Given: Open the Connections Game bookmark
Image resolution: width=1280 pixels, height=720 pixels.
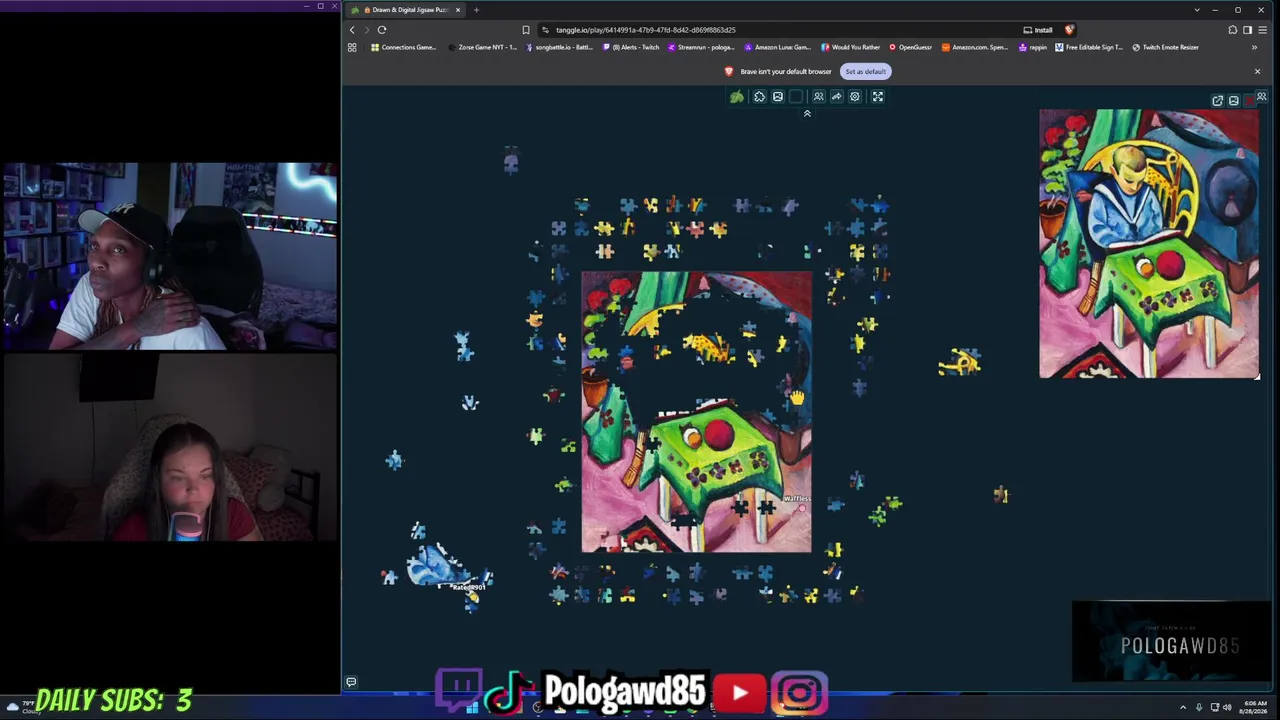Looking at the screenshot, I should click(404, 47).
